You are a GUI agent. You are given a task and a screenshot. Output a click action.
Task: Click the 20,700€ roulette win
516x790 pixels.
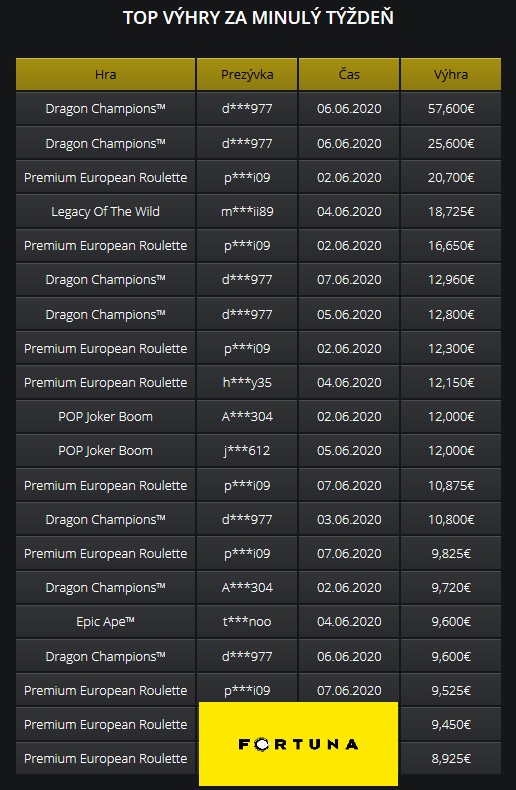(451, 177)
